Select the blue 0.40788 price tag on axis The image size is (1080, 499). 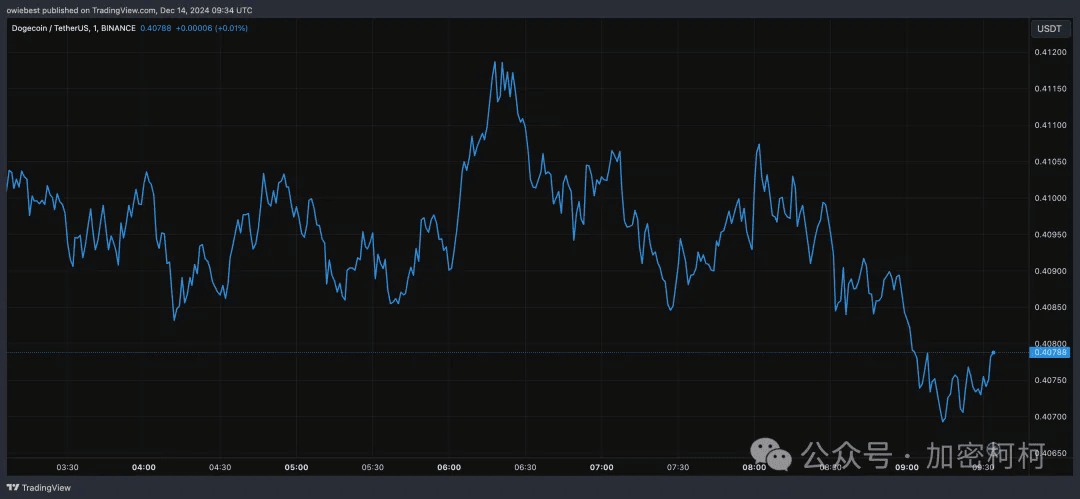coord(1050,352)
